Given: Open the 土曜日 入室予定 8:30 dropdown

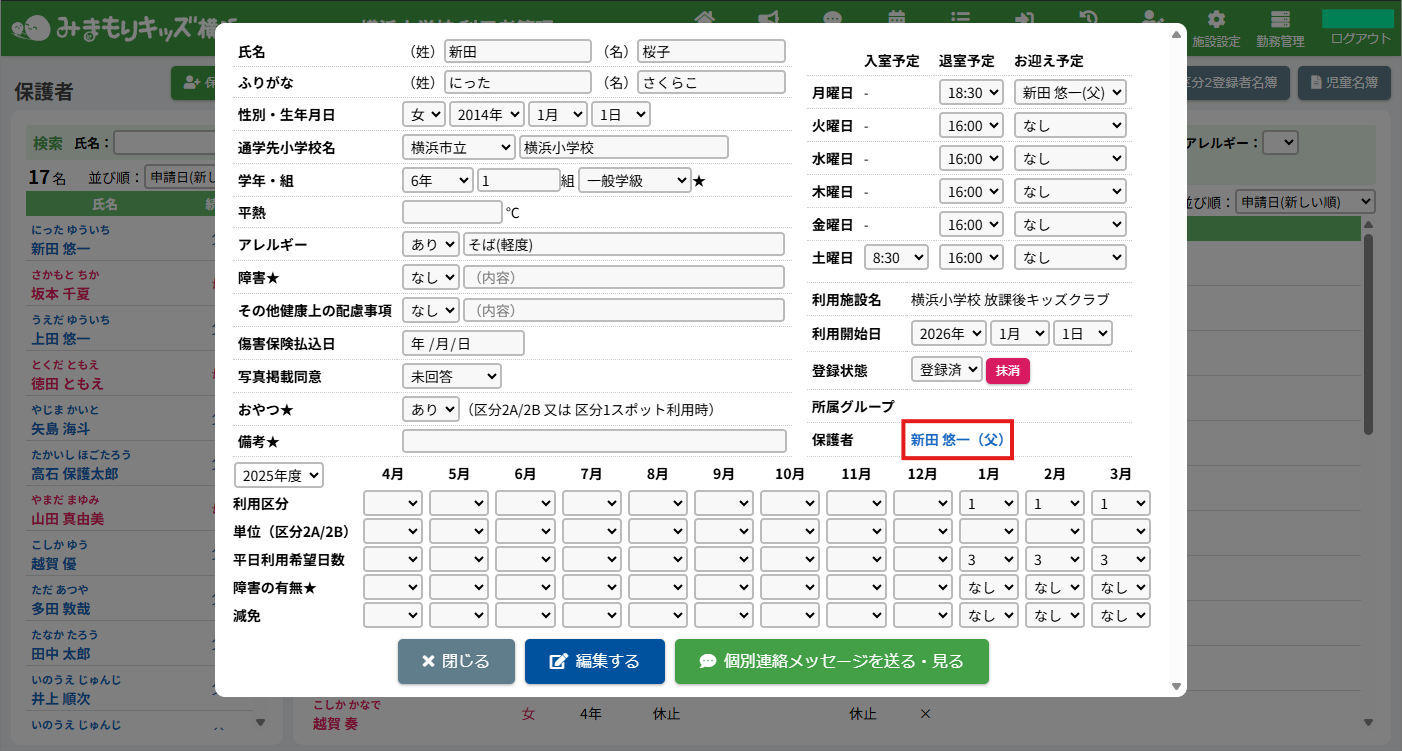Looking at the screenshot, I should 896,257.
